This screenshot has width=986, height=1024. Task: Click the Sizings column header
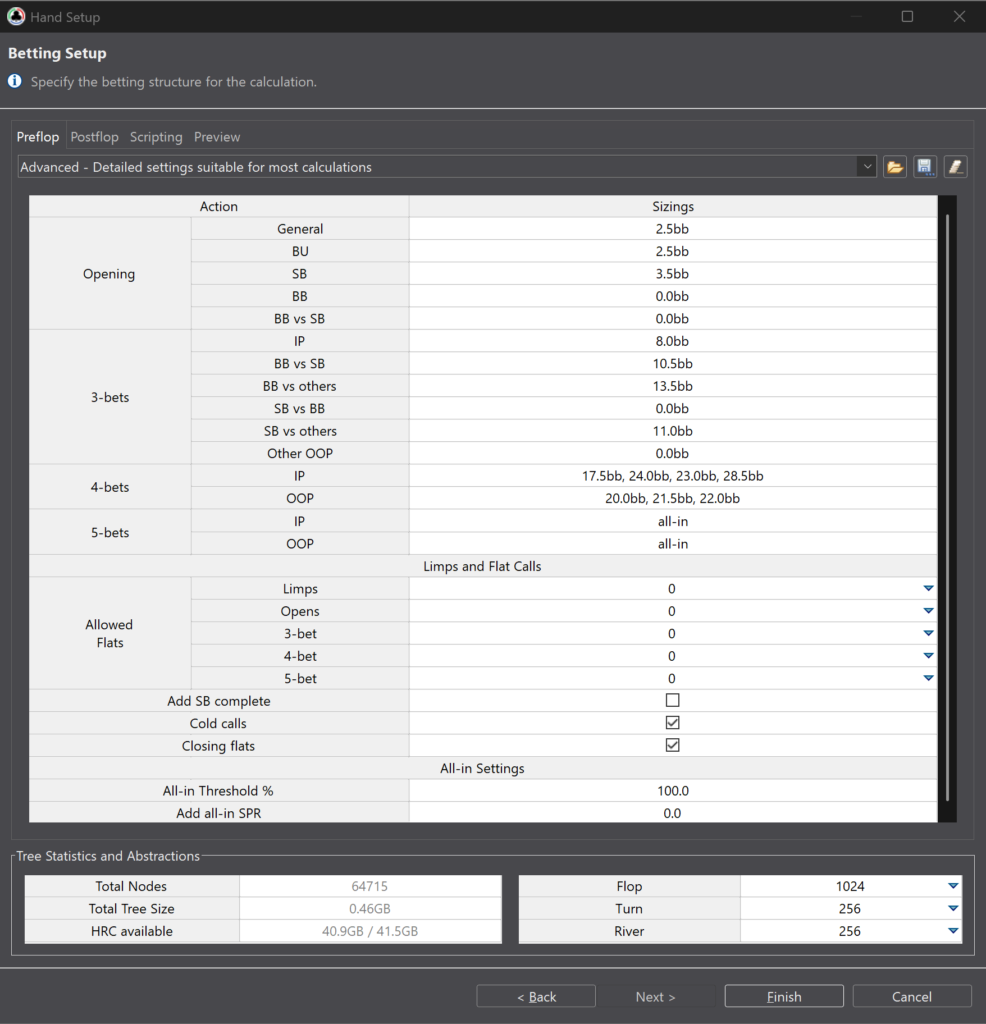pyautogui.click(x=673, y=206)
